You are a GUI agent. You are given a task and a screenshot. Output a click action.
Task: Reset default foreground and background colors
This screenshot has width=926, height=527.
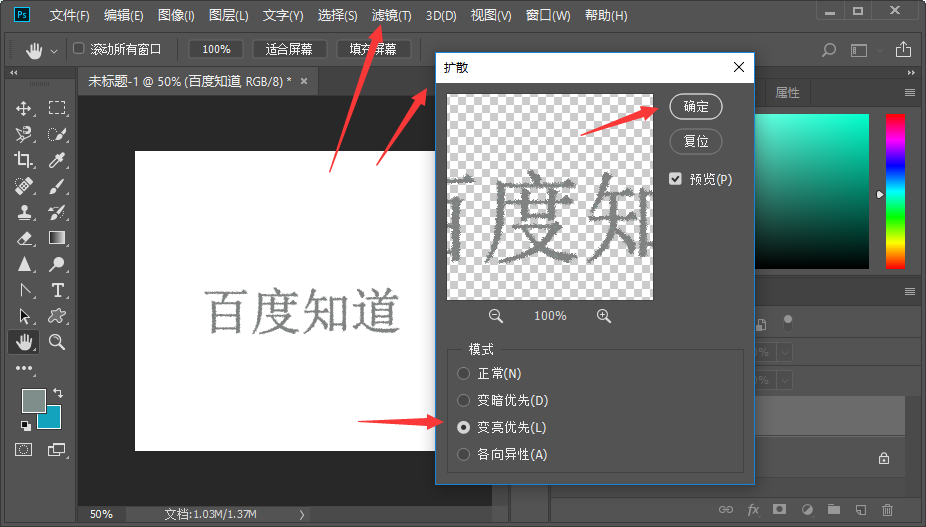click(x=25, y=425)
